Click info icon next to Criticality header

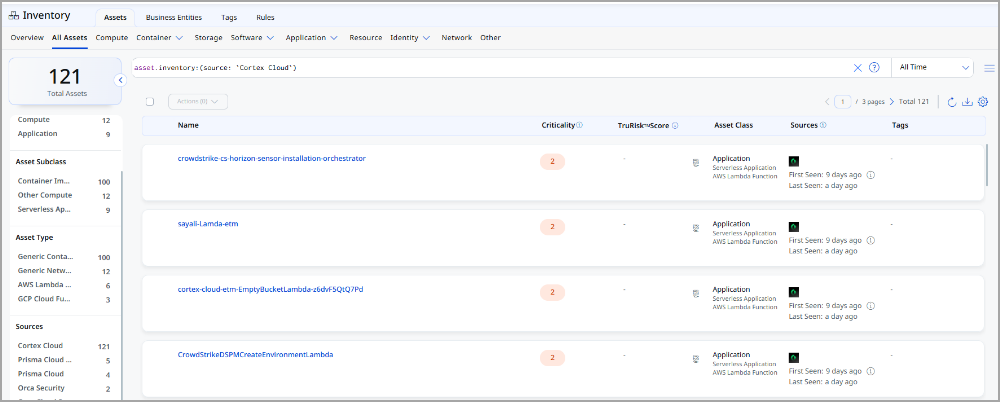[x=580, y=126]
